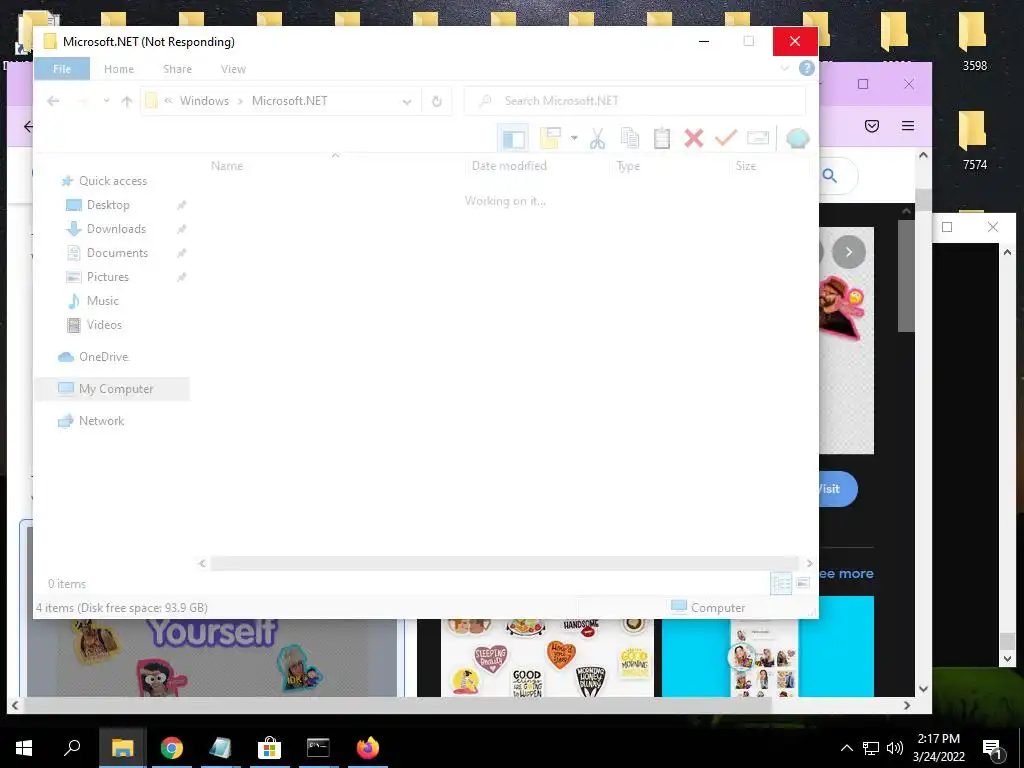Select OneDrive in the navigation pane

[103, 357]
